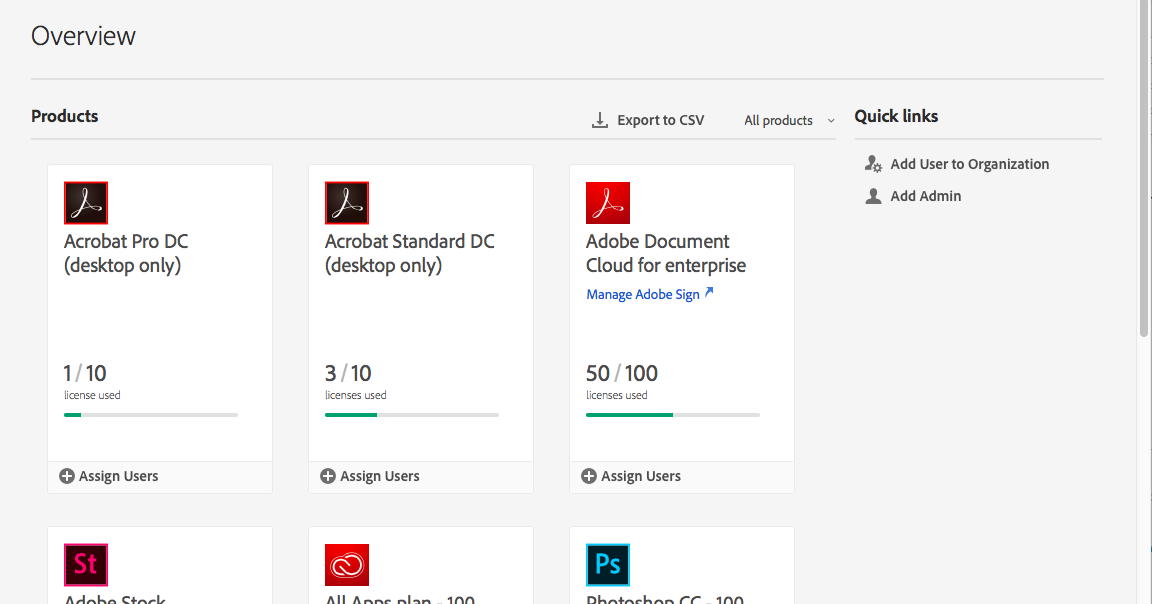Click the Acrobat Standard DC product icon
The width and height of the screenshot is (1152, 604).
click(x=347, y=203)
